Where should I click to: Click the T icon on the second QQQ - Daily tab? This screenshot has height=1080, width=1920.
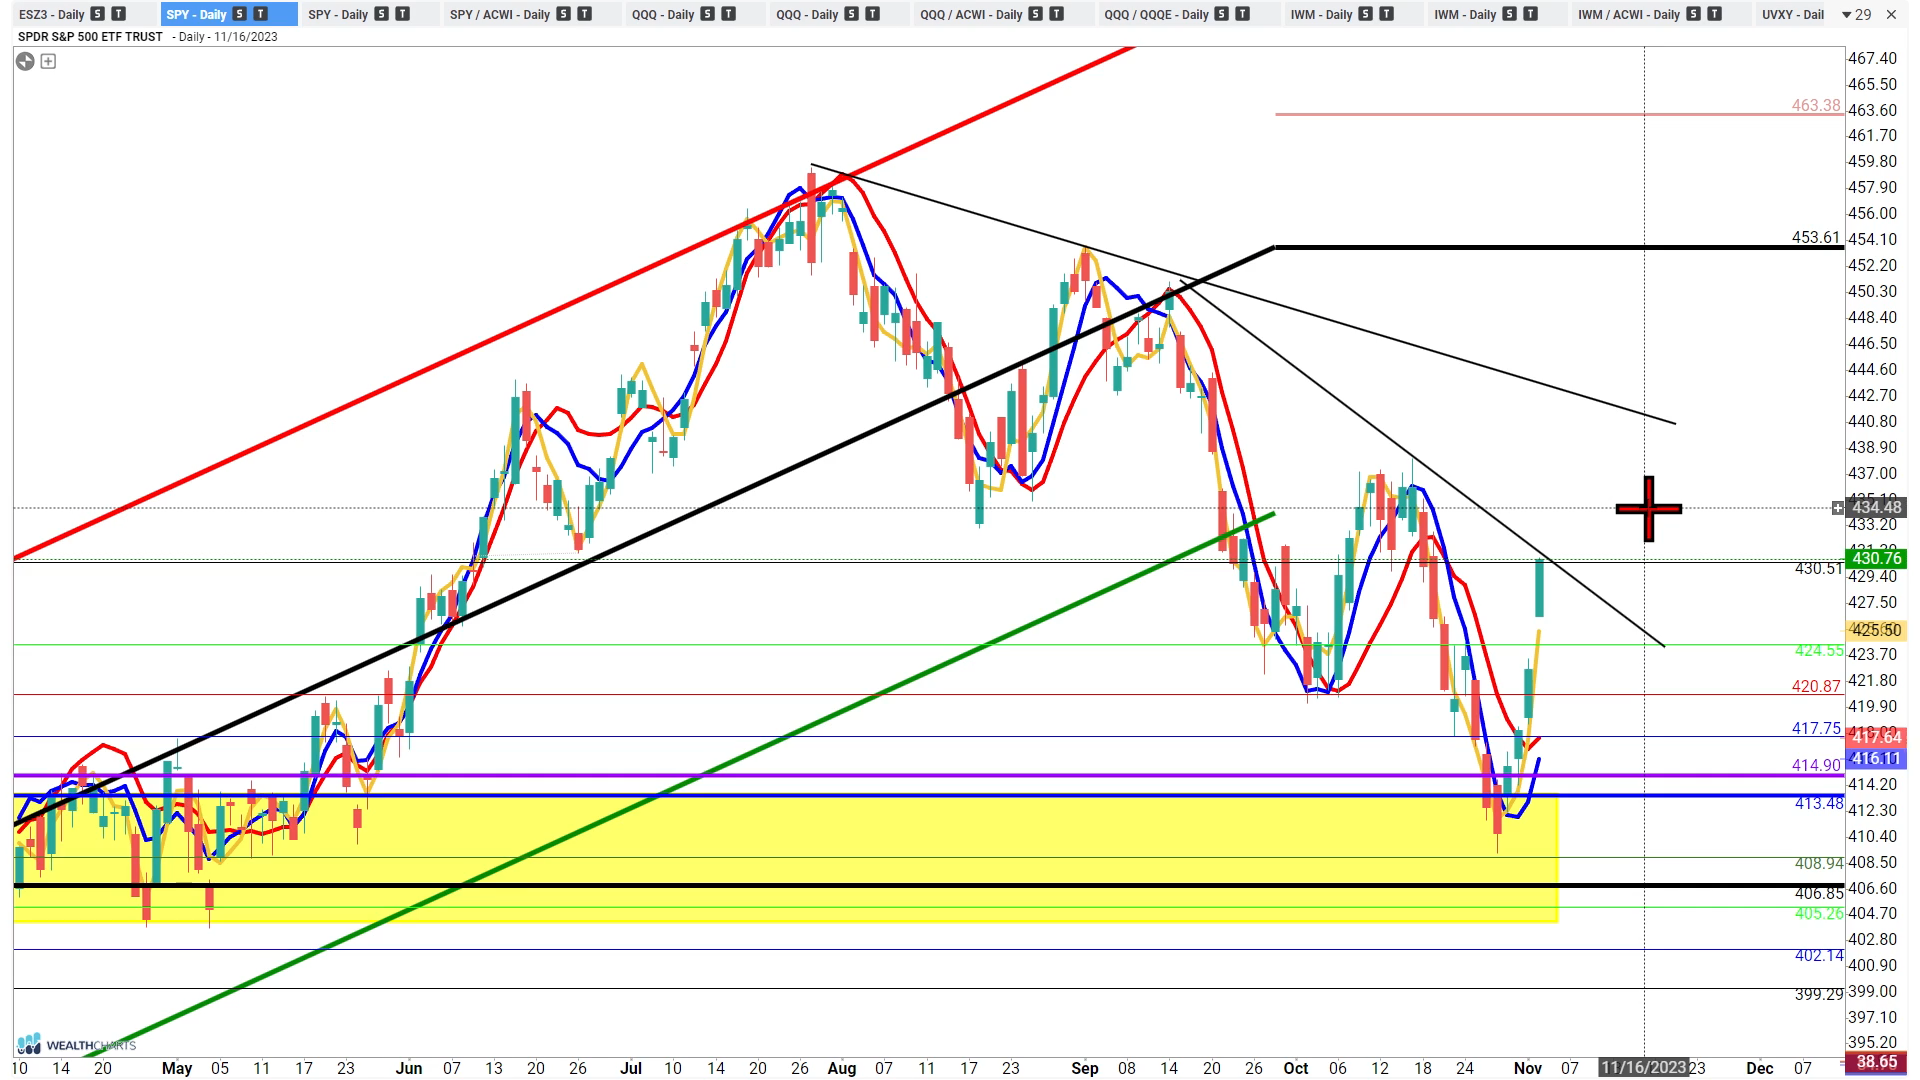[873, 14]
